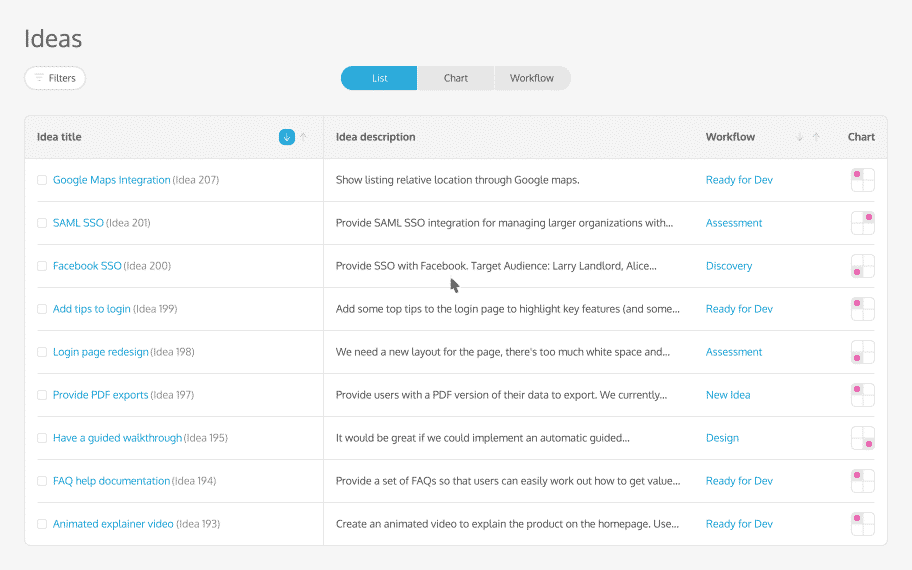Open the New Idea workflow status
Screen dimensions: 912x570
(x=728, y=395)
